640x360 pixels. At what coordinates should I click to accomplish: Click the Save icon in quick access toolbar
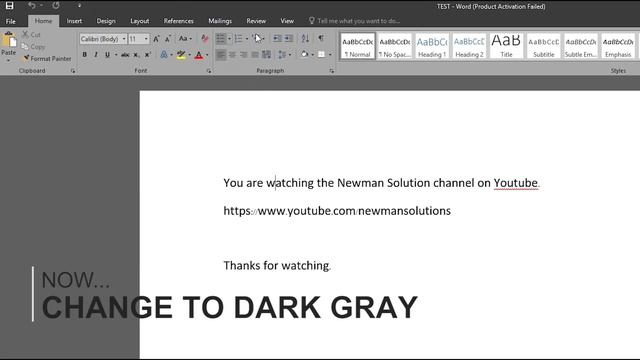pos(9,6)
